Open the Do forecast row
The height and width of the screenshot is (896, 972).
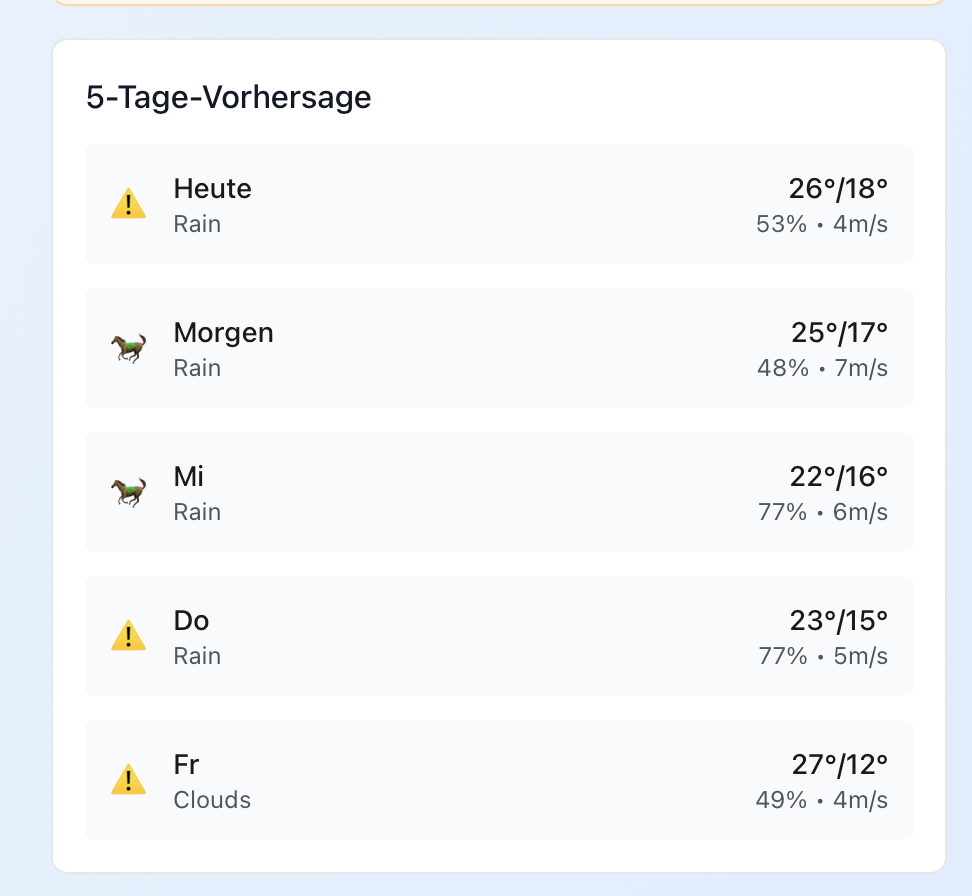click(498, 636)
